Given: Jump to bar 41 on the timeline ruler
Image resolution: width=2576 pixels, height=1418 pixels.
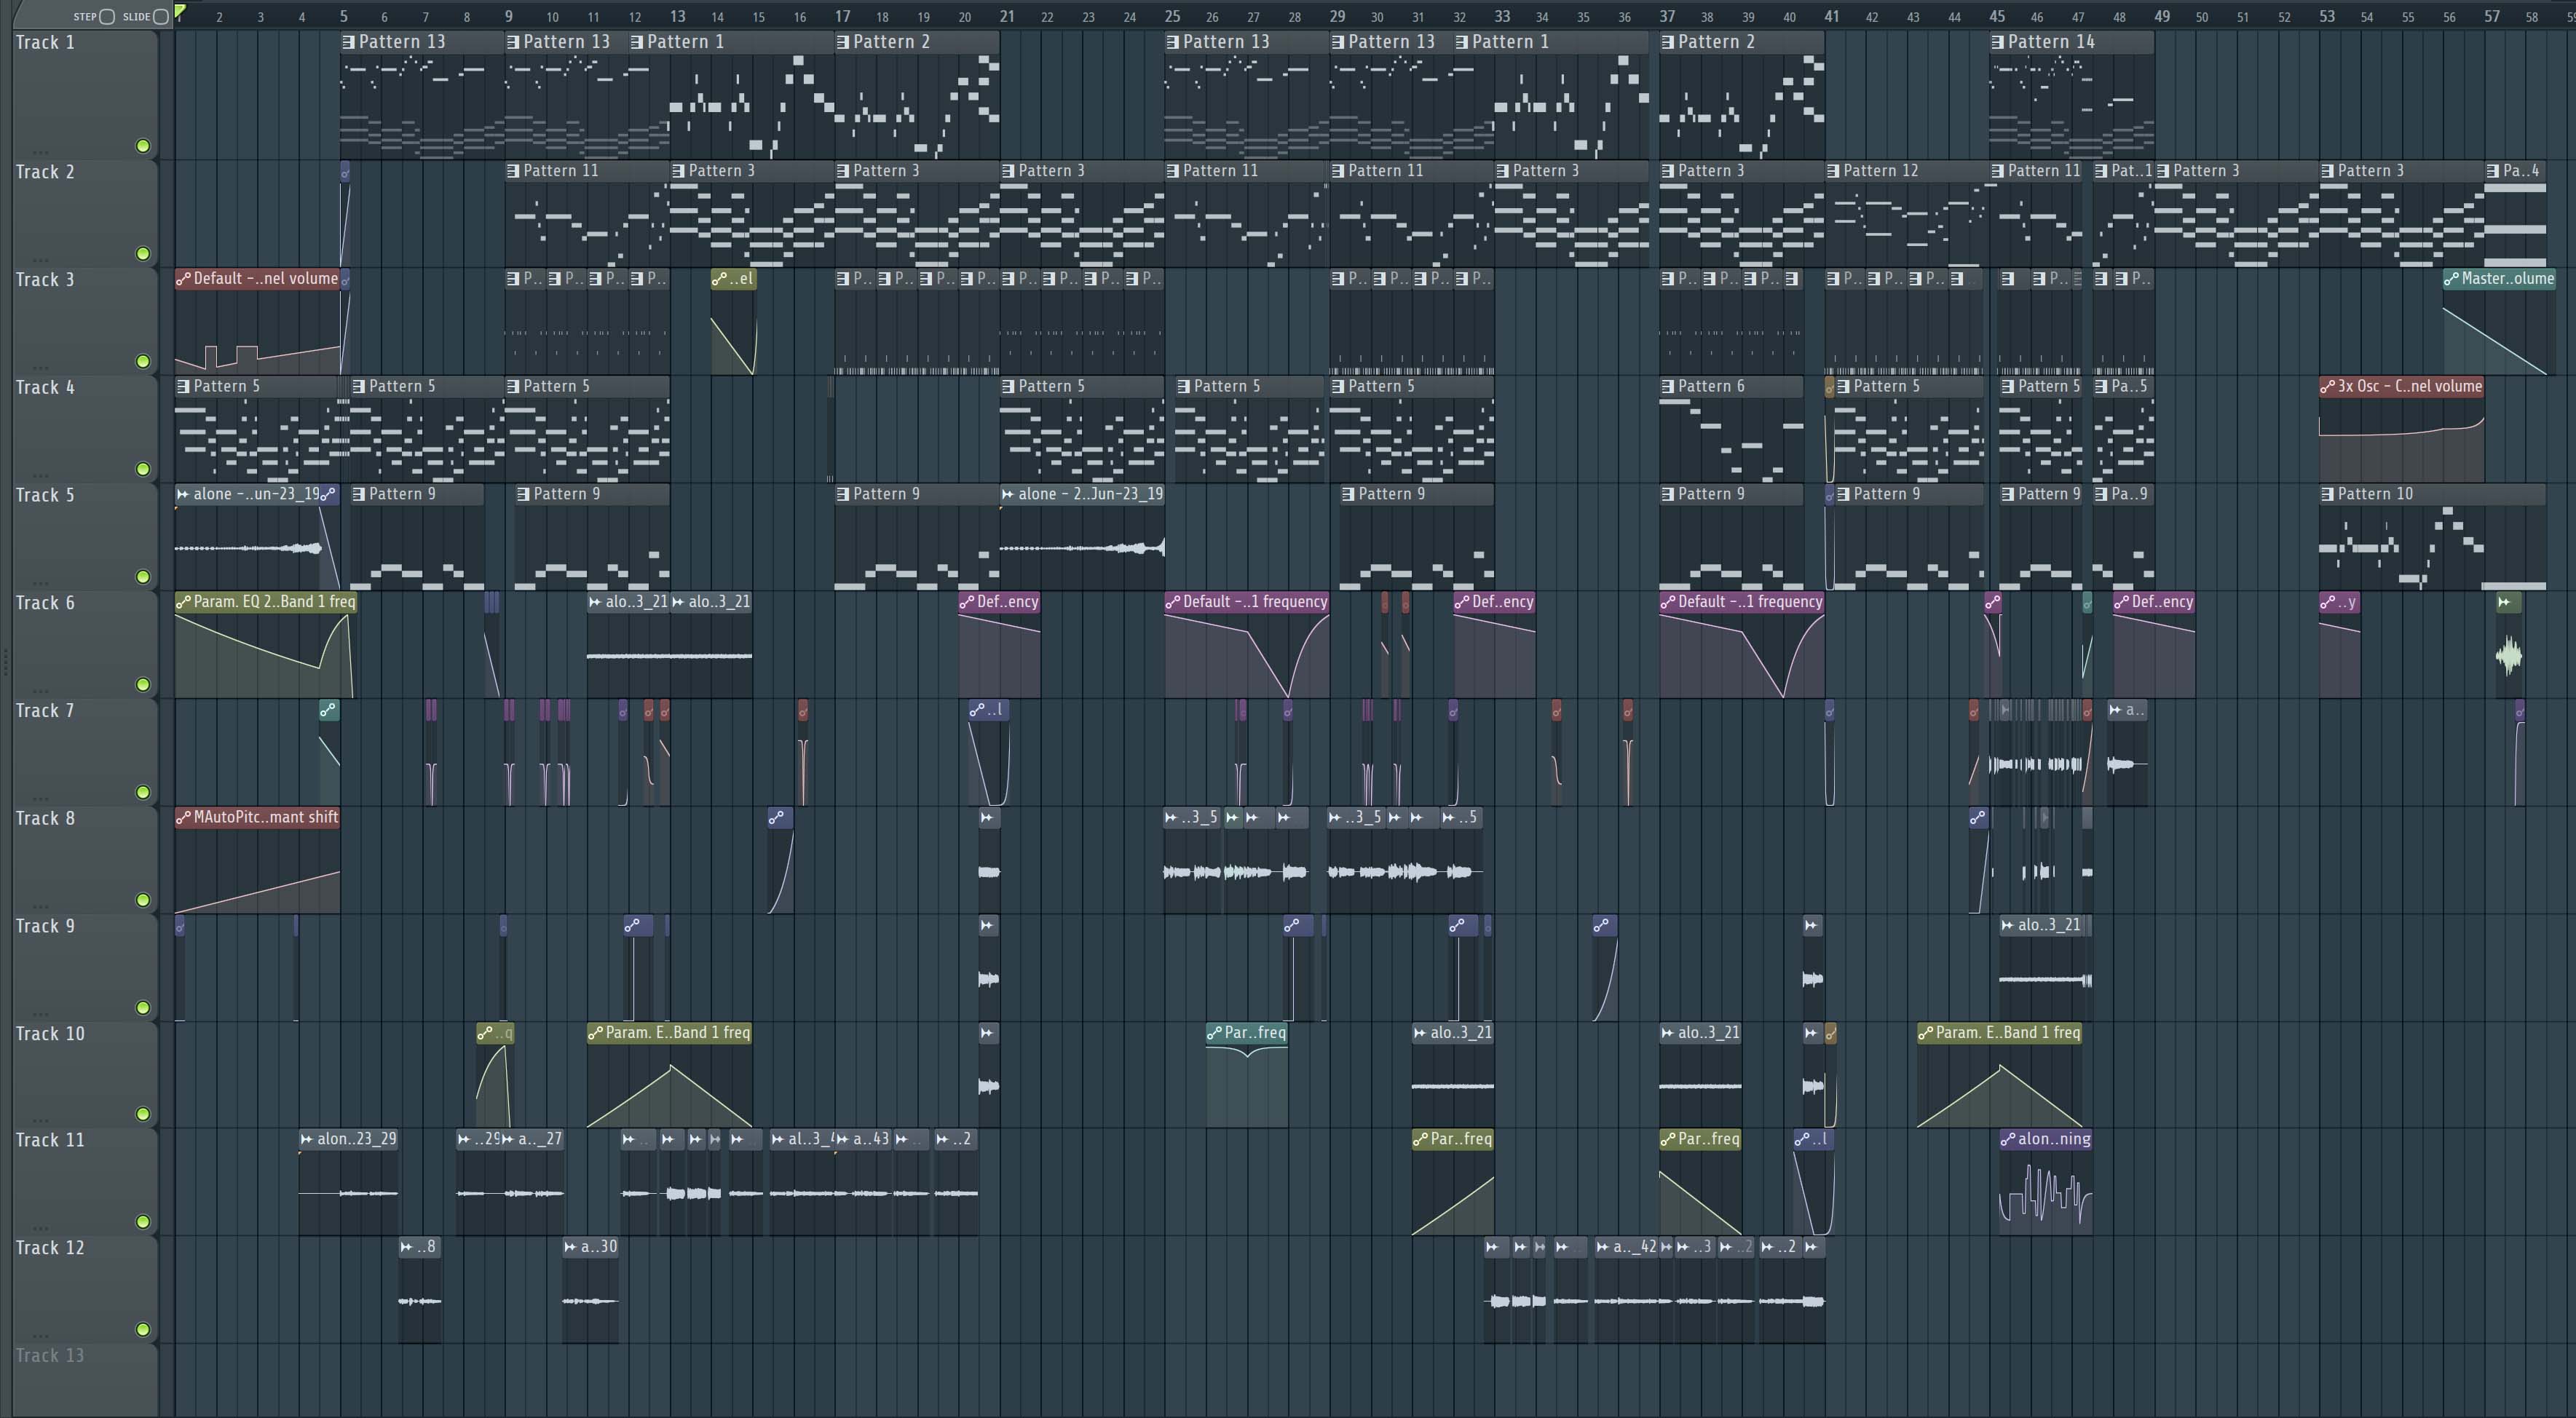Looking at the screenshot, I should pyautogui.click(x=1831, y=16).
